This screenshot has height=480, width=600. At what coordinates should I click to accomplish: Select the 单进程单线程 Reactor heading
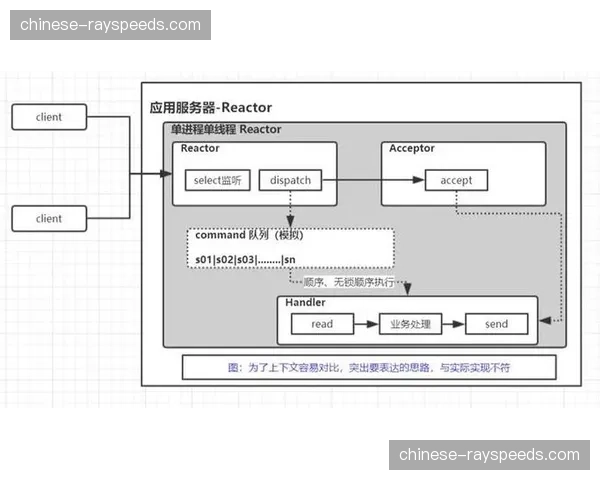[x=226, y=130]
